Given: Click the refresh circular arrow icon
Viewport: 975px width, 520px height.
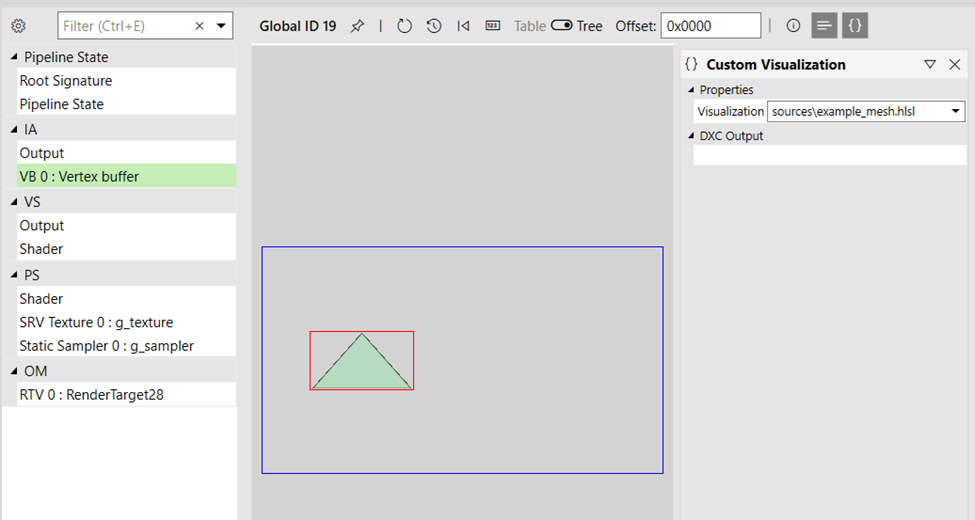Looking at the screenshot, I should tap(404, 26).
